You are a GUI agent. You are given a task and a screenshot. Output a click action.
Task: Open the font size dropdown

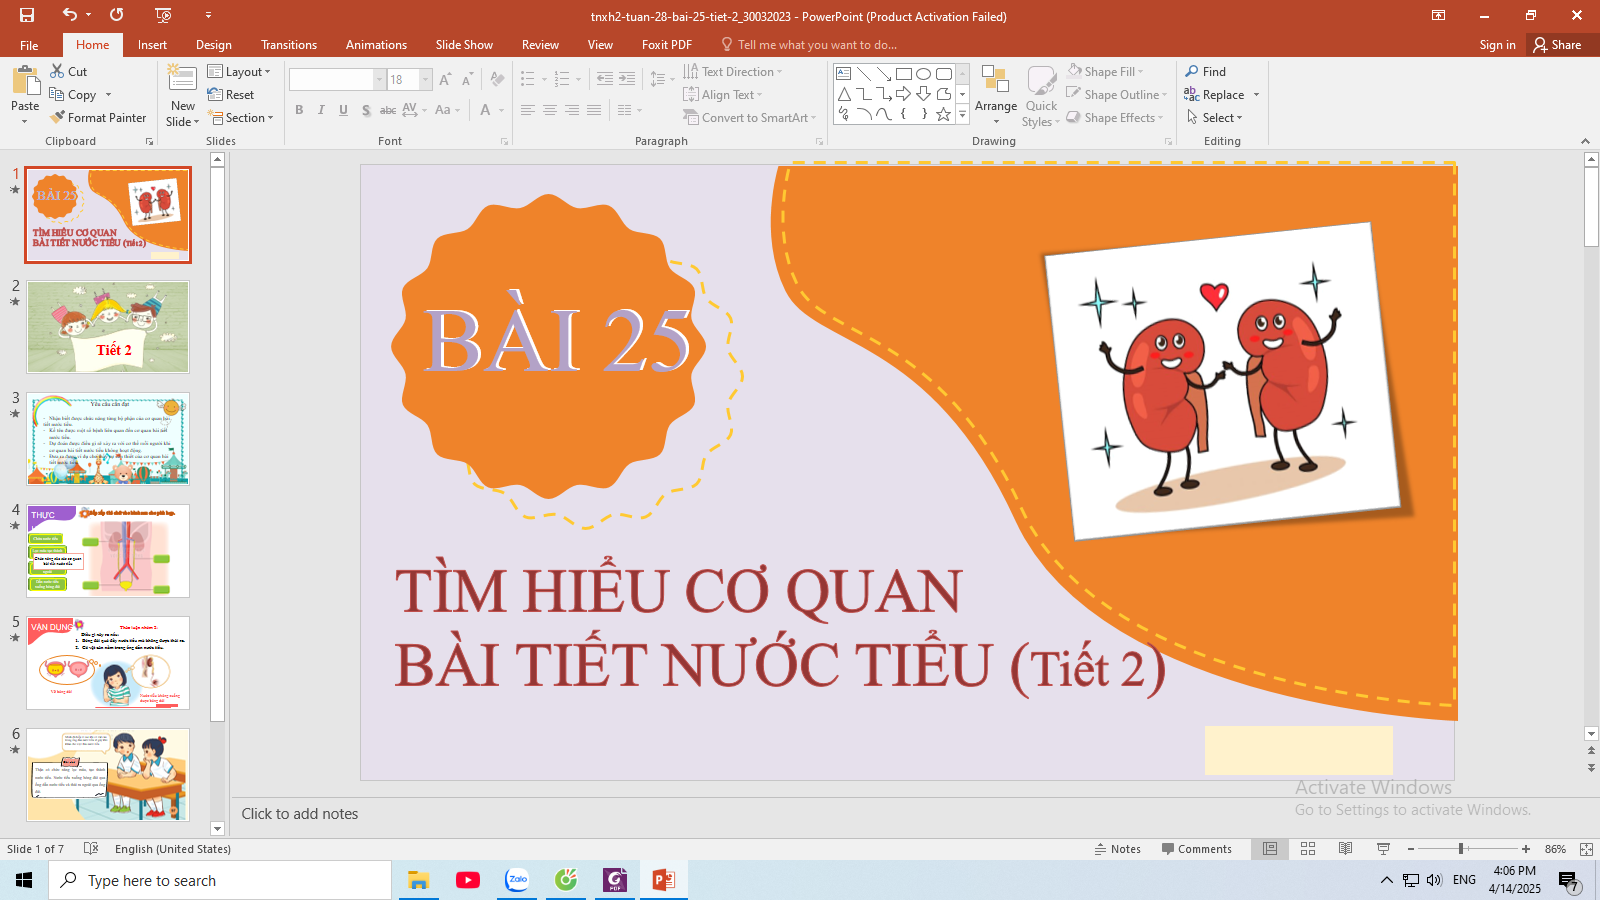426,80
